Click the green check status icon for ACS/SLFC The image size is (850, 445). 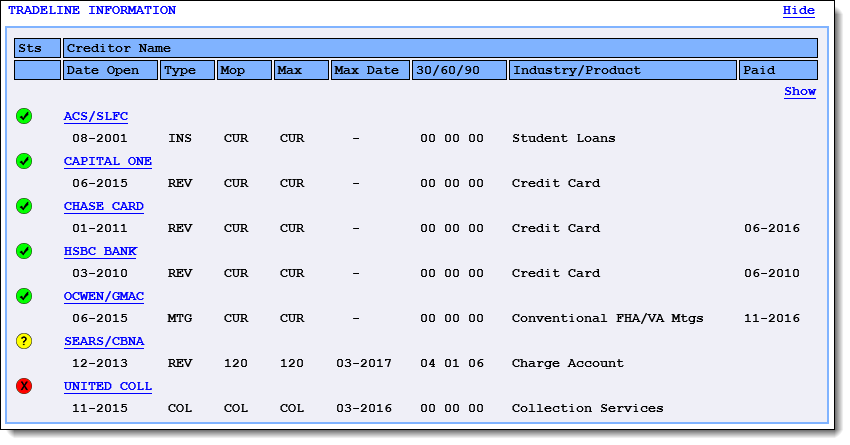(24, 116)
